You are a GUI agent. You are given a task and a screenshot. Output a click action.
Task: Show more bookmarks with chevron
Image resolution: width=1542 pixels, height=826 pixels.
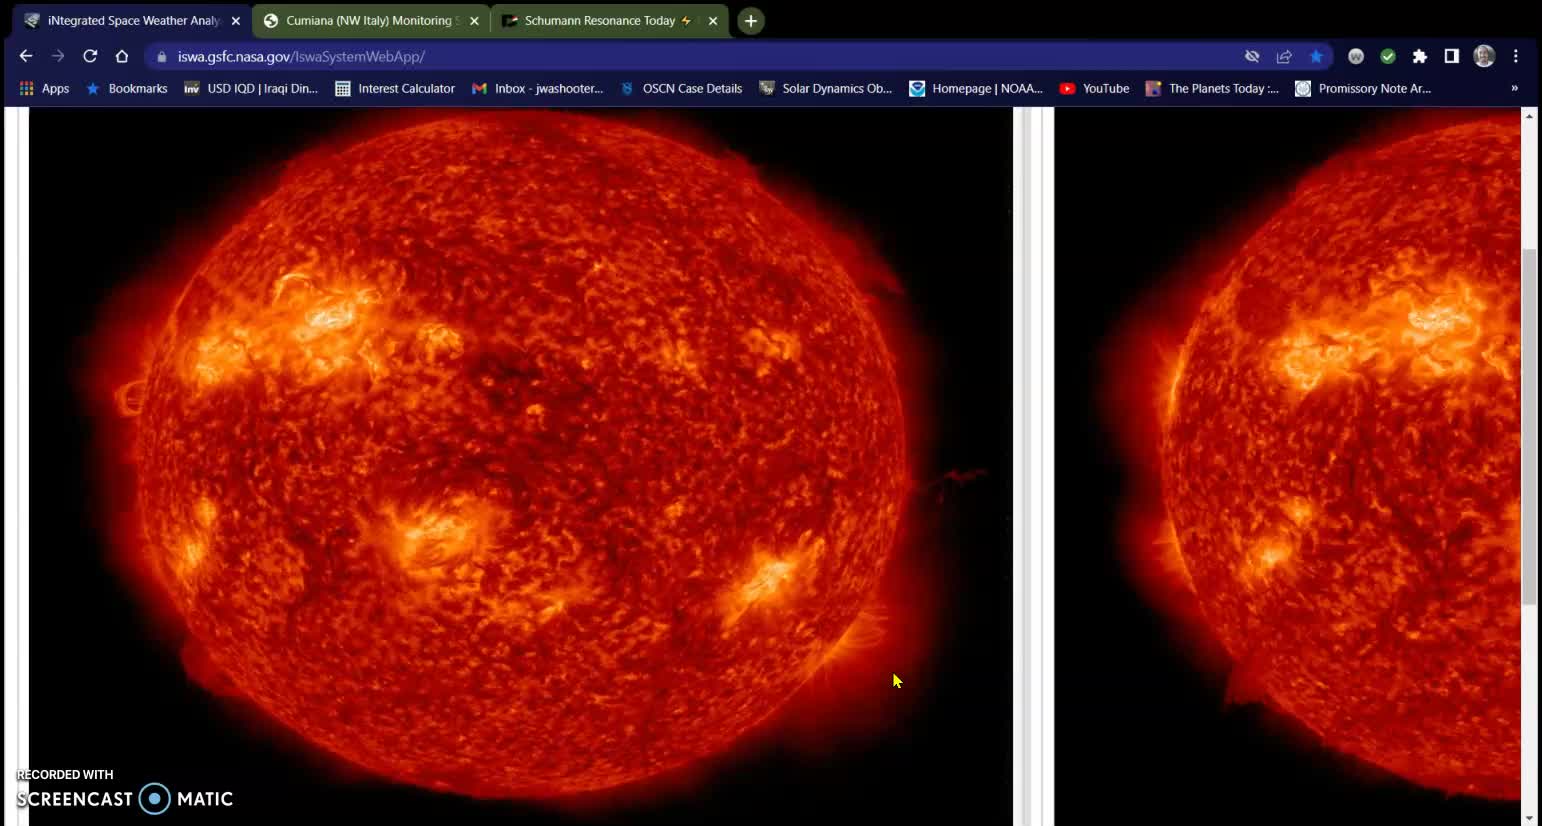pos(1514,88)
